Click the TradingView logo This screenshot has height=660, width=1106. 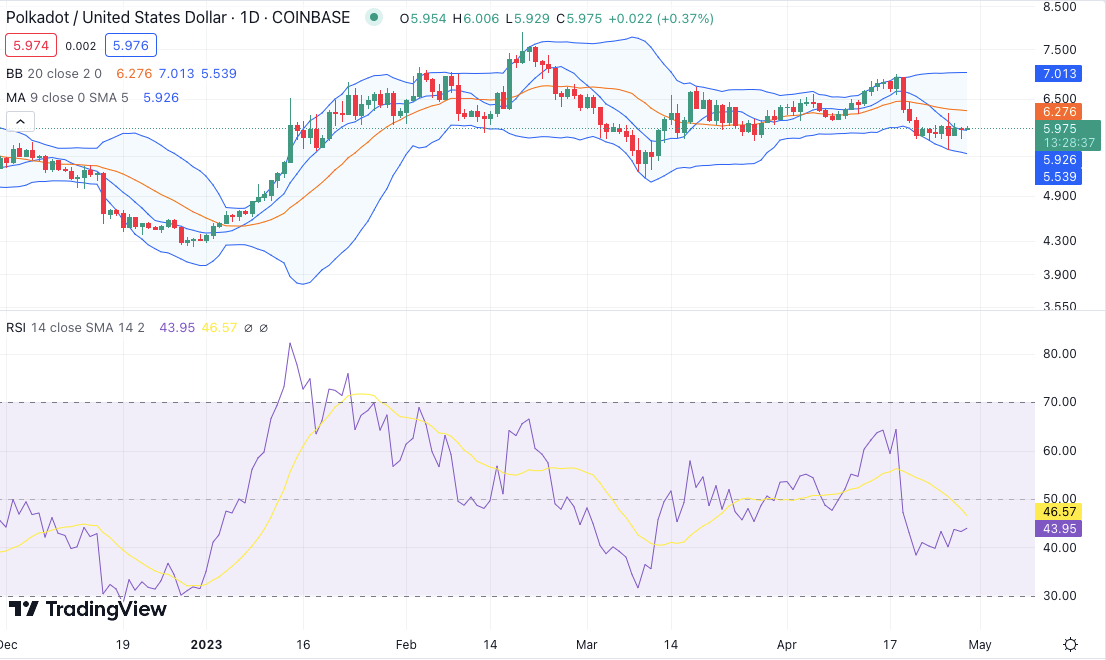pyautogui.click(x=87, y=609)
